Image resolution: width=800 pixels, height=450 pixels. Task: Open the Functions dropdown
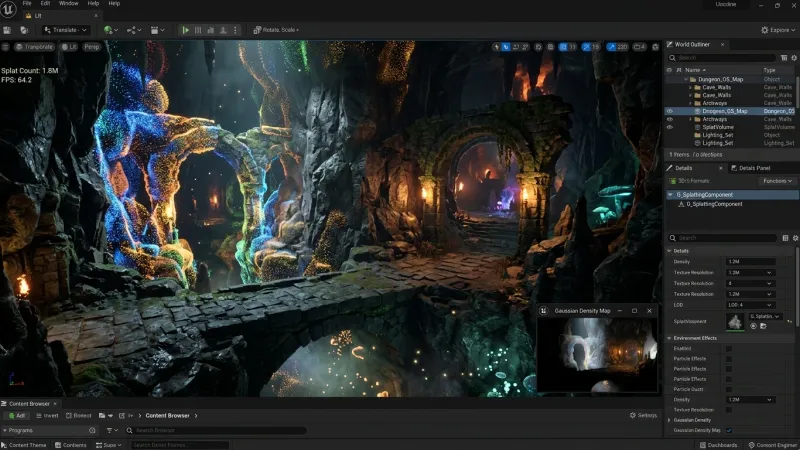pyautogui.click(x=778, y=181)
